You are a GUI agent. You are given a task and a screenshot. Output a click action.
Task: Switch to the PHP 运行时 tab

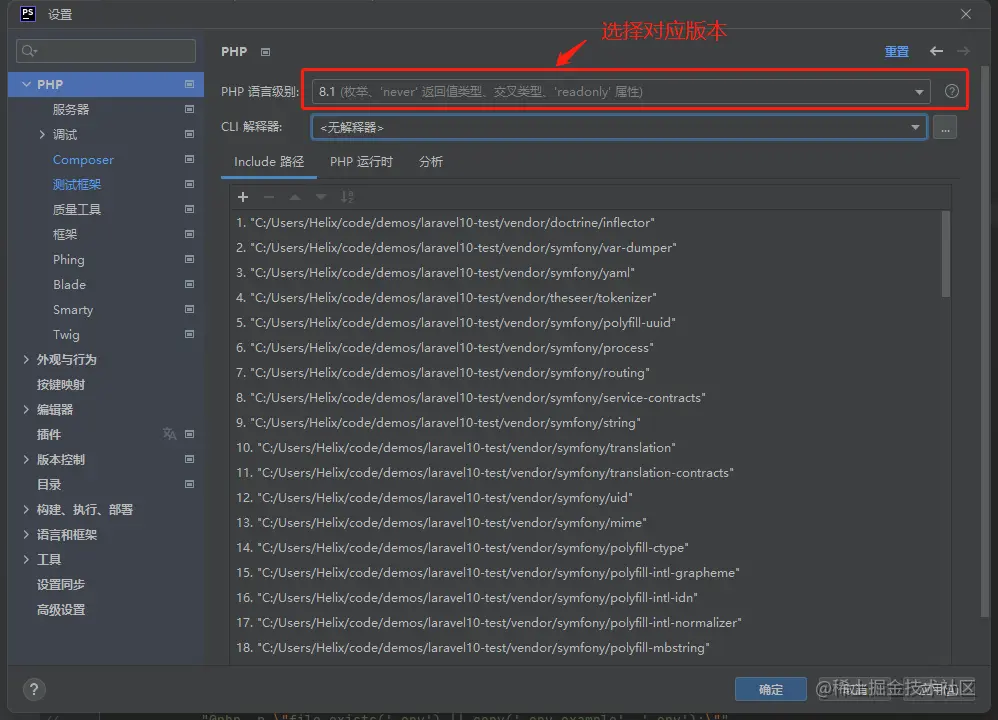coord(361,162)
